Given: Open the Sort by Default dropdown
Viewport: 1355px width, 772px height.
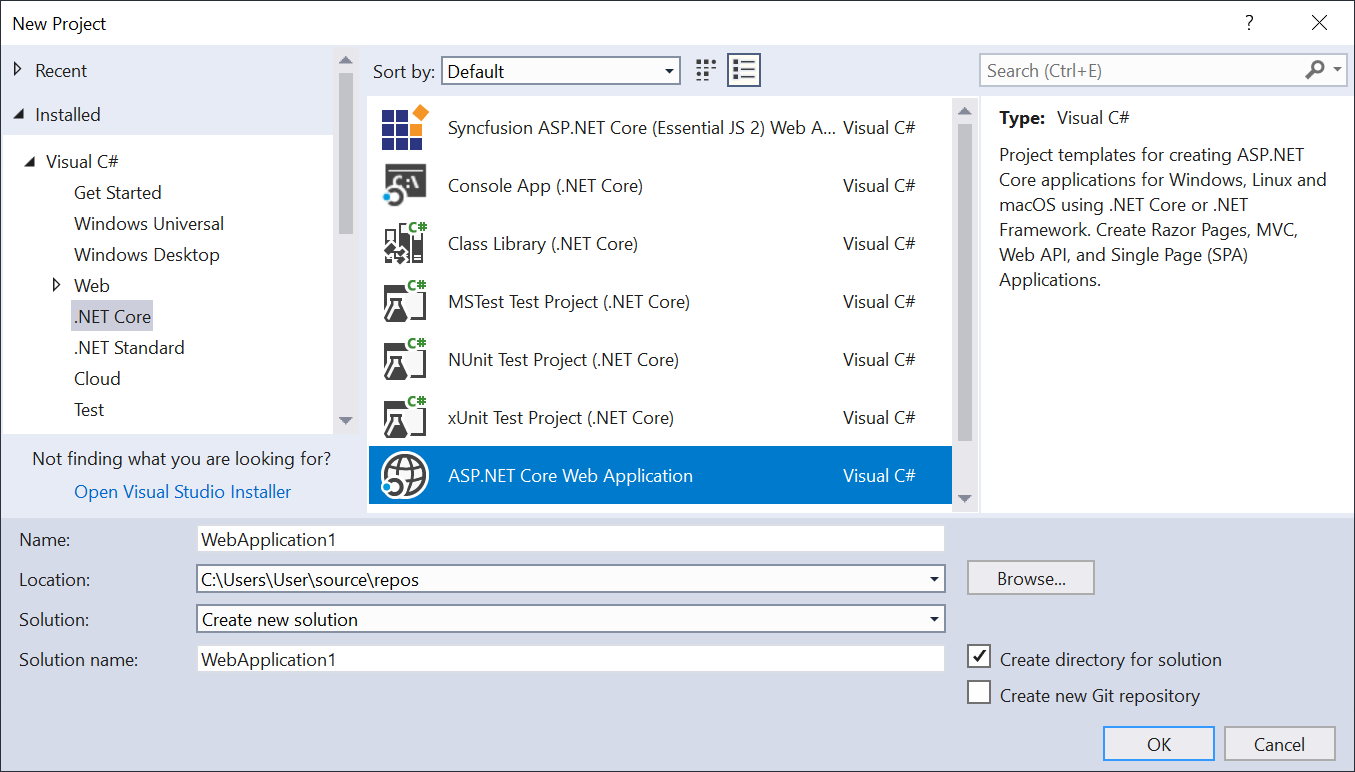Looking at the screenshot, I should pos(561,71).
